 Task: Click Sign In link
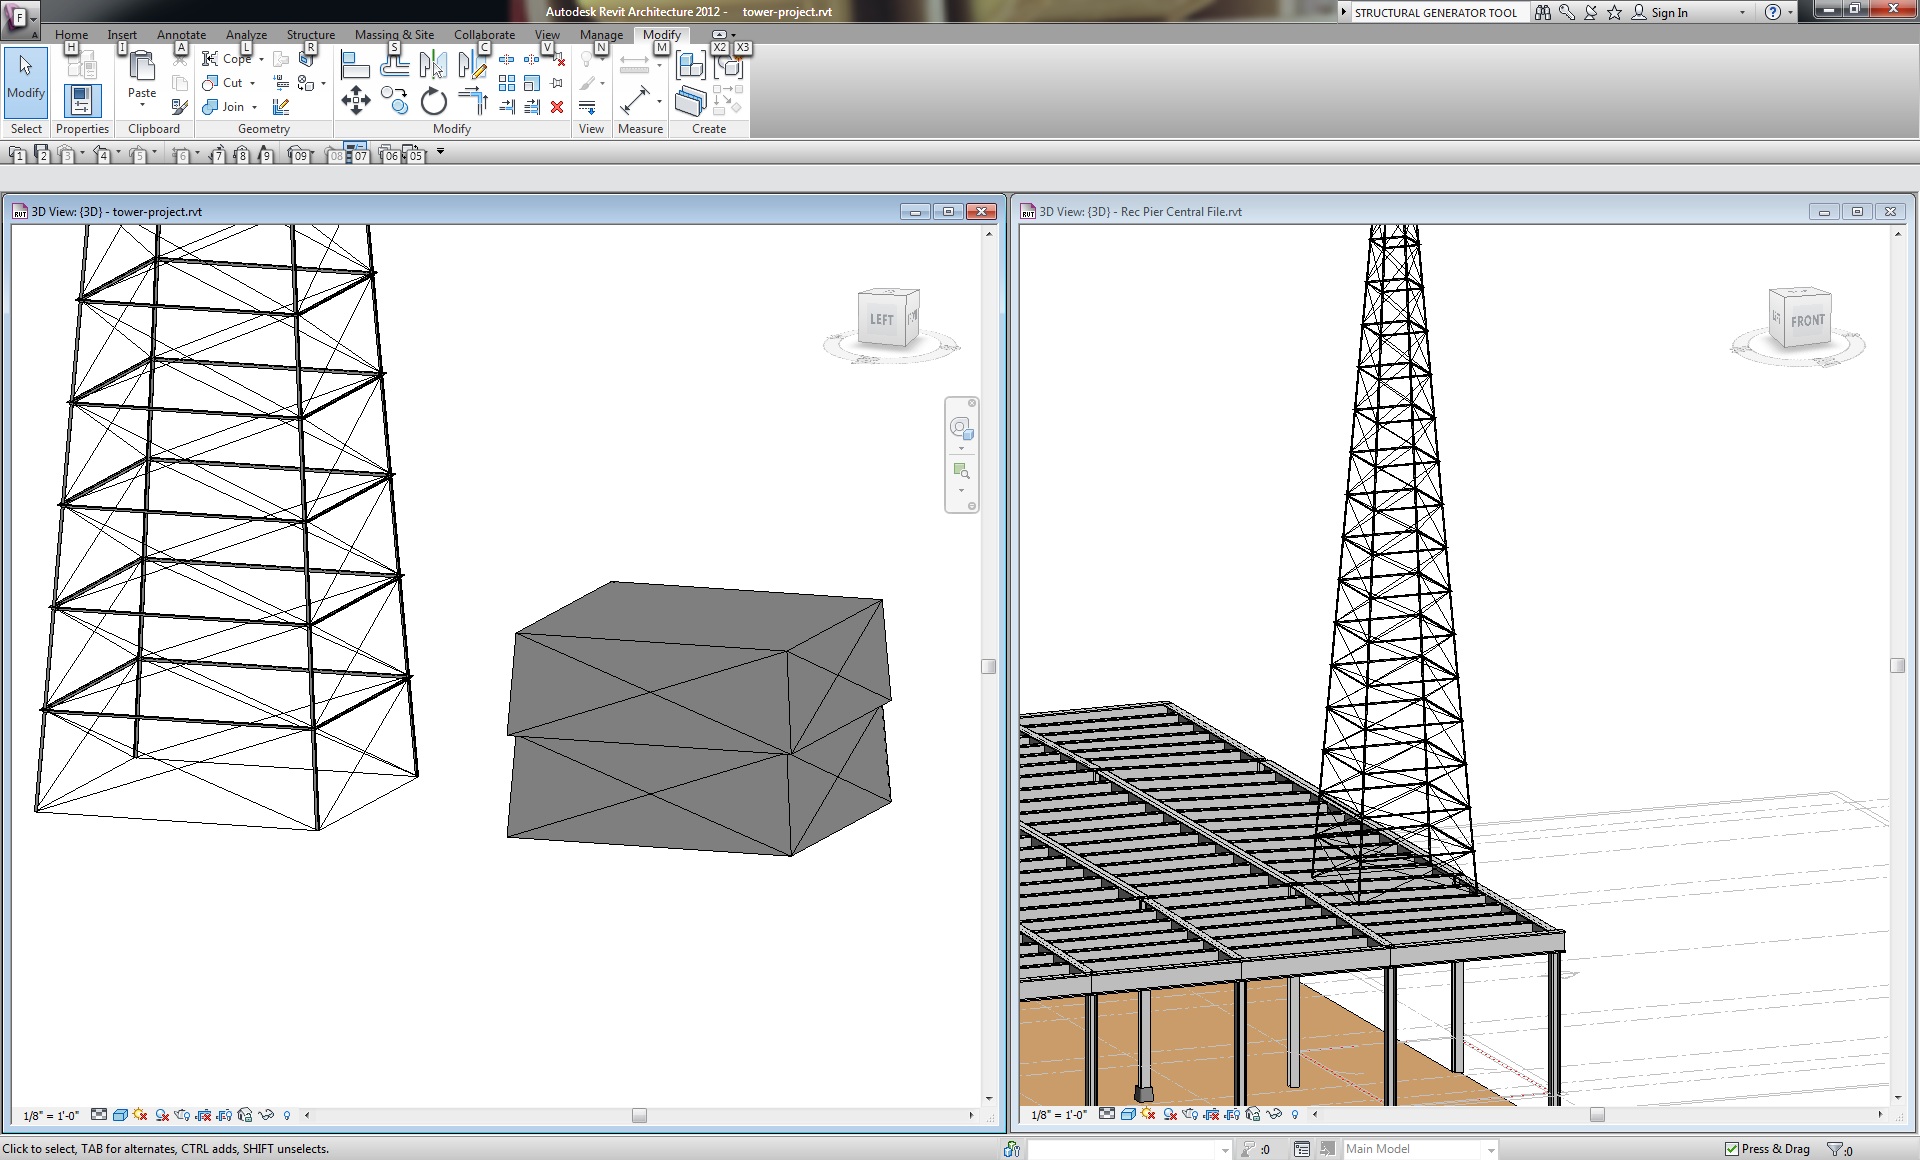tap(1668, 13)
